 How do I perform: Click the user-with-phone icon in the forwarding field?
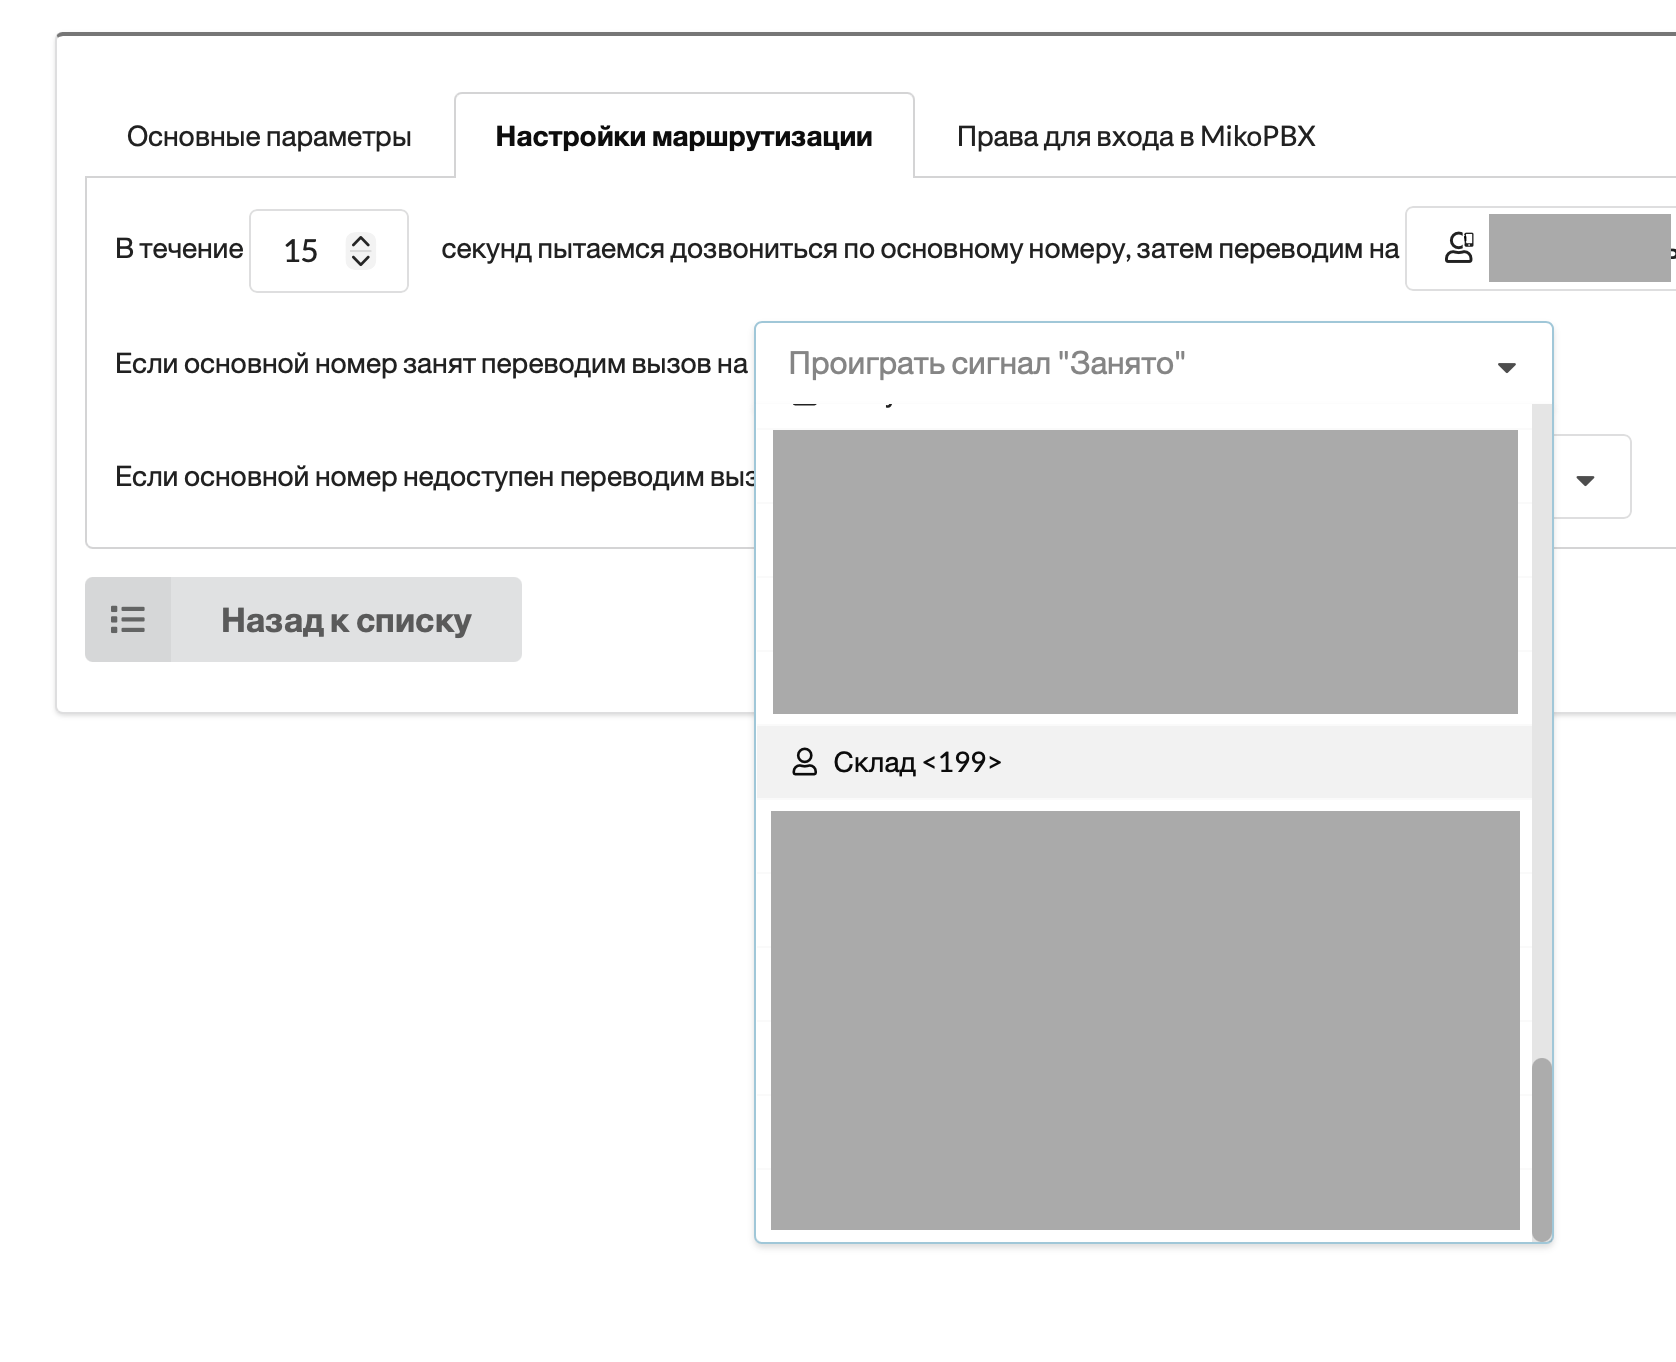point(1459,248)
